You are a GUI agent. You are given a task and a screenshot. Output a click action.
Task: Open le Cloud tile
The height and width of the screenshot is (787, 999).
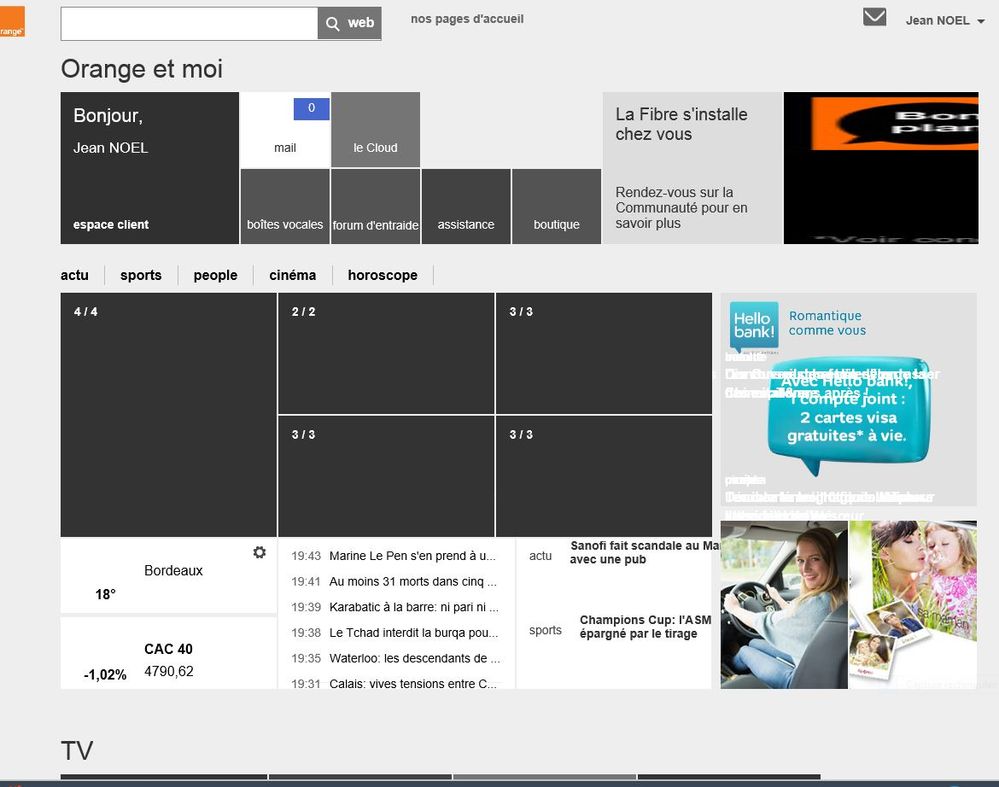click(375, 130)
